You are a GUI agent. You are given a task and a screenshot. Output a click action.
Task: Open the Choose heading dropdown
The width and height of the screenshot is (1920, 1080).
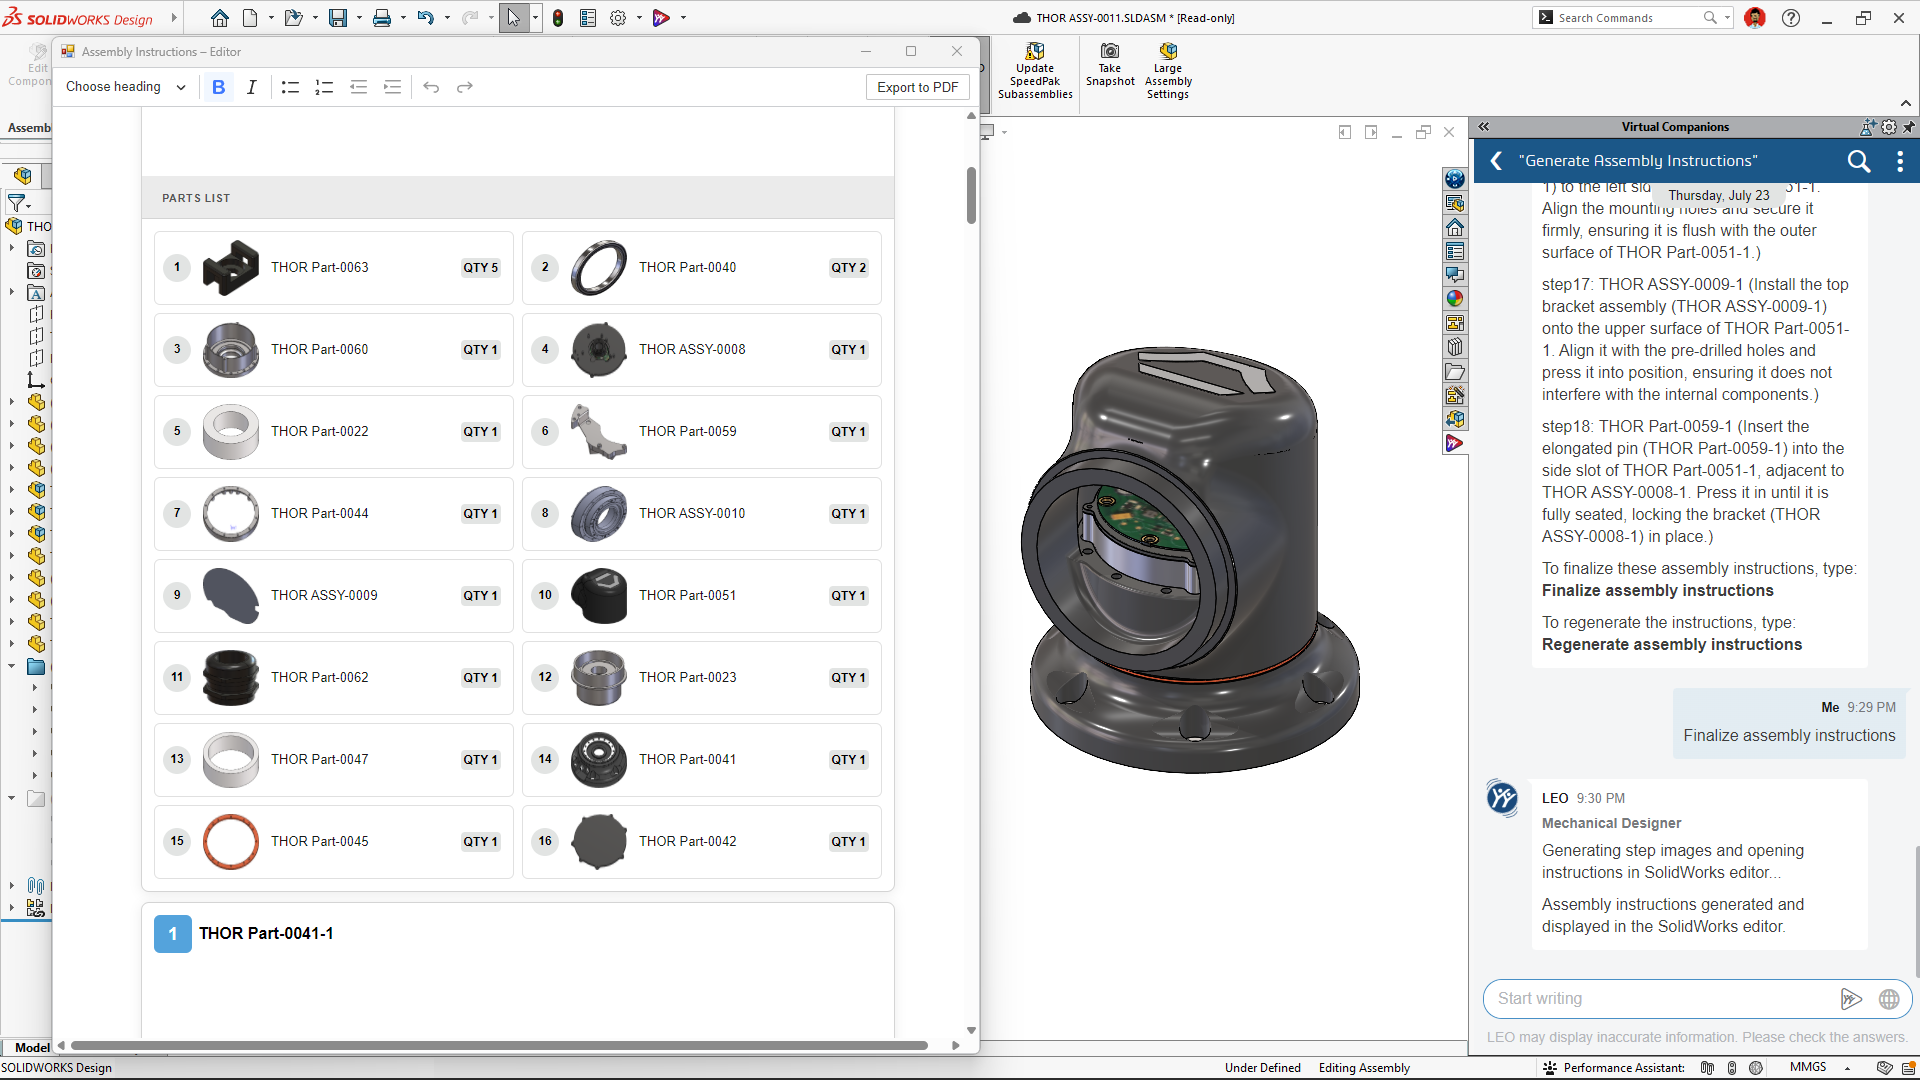pos(125,87)
